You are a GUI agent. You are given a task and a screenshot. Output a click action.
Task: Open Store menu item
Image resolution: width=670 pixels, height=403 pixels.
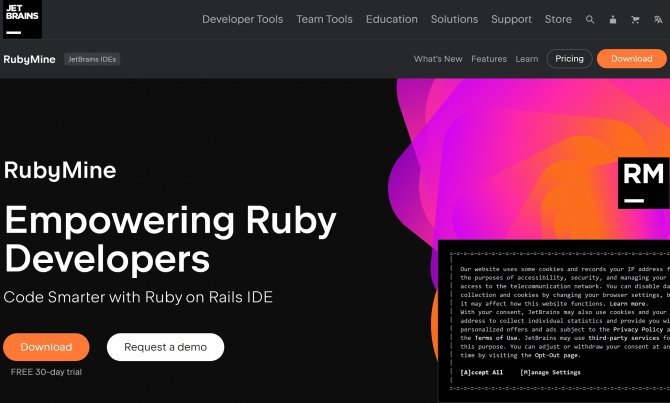click(558, 19)
